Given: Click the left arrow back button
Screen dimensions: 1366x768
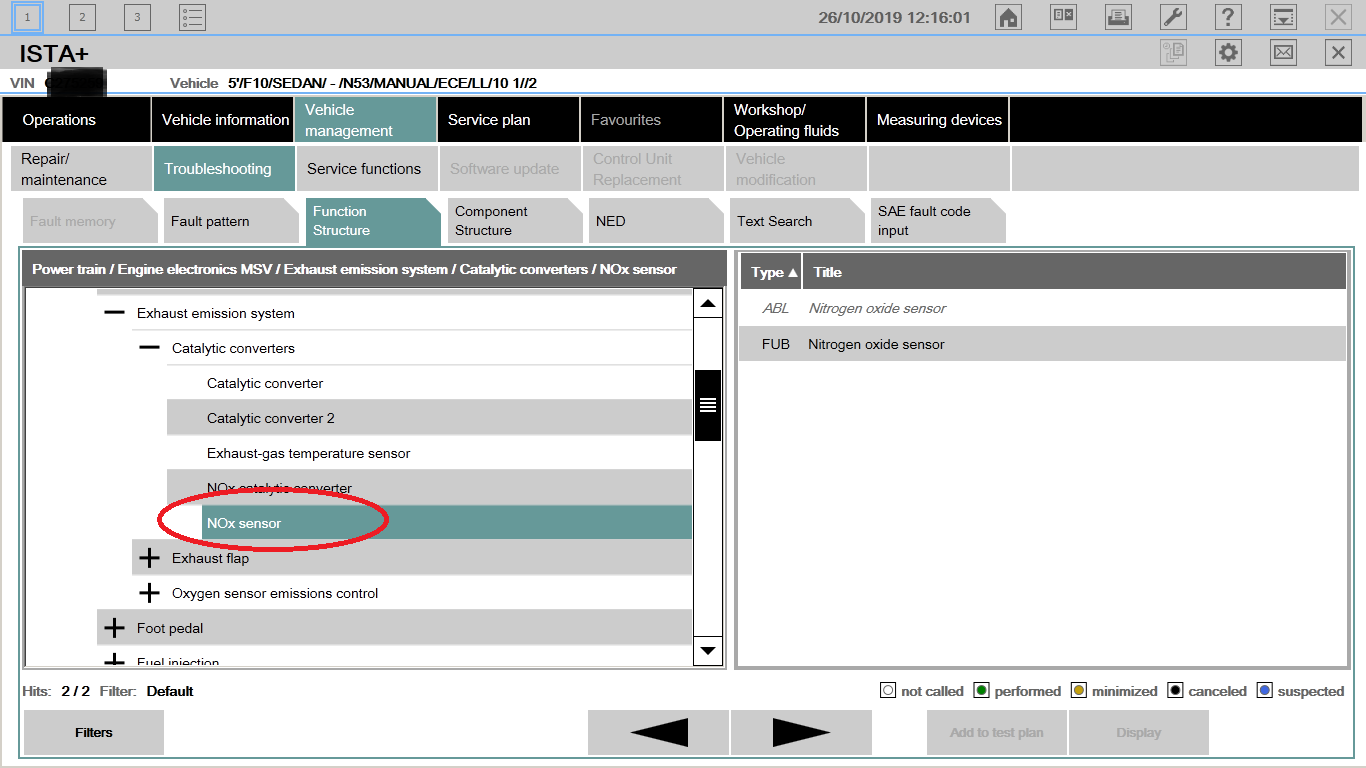Looking at the screenshot, I should click(658, 733).
